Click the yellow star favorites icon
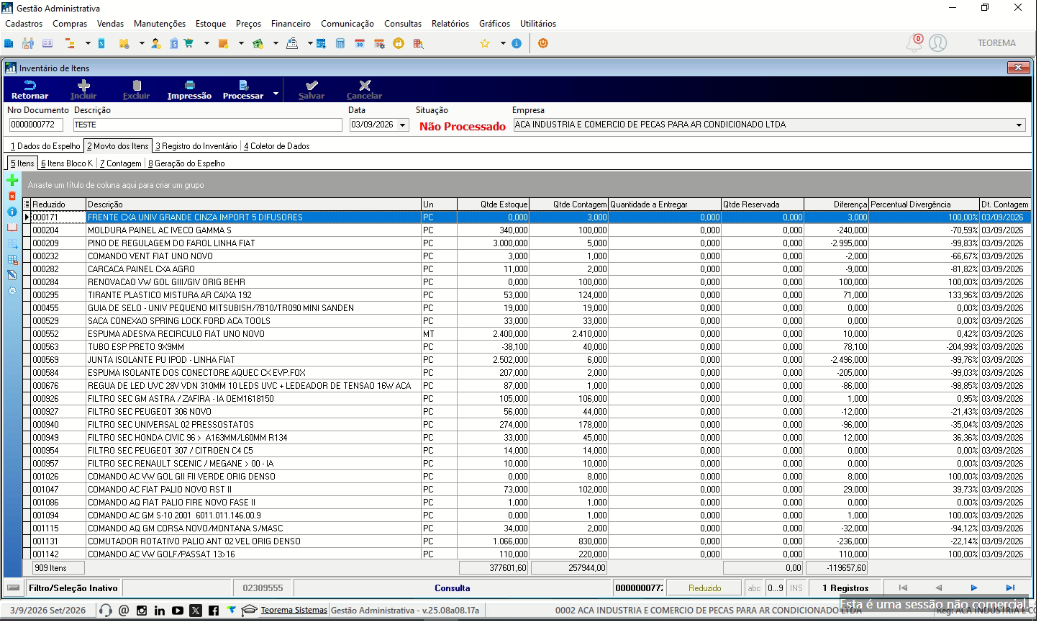1037x621 pixels. point(485,44)
